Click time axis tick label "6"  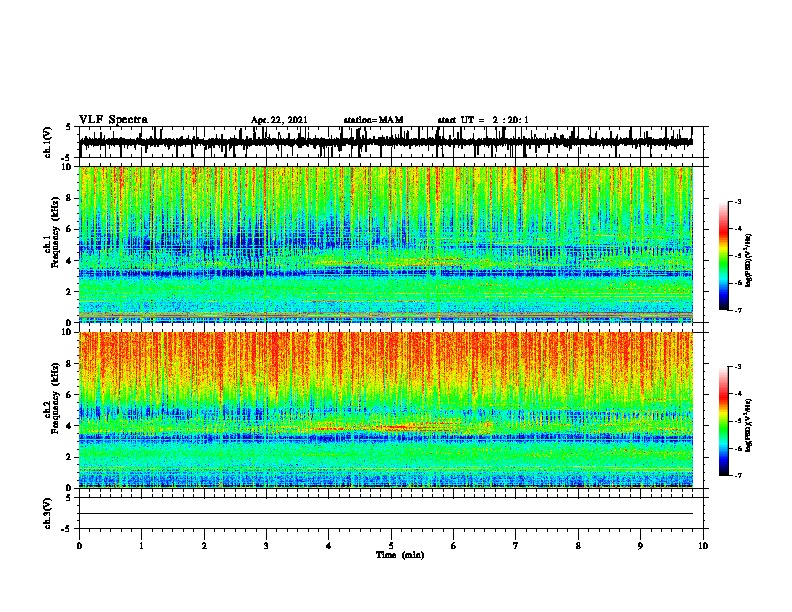(454, 546)
